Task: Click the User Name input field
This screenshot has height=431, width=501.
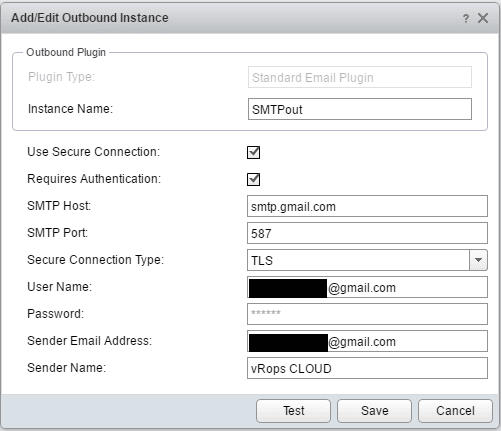Action: coord(367,287)
